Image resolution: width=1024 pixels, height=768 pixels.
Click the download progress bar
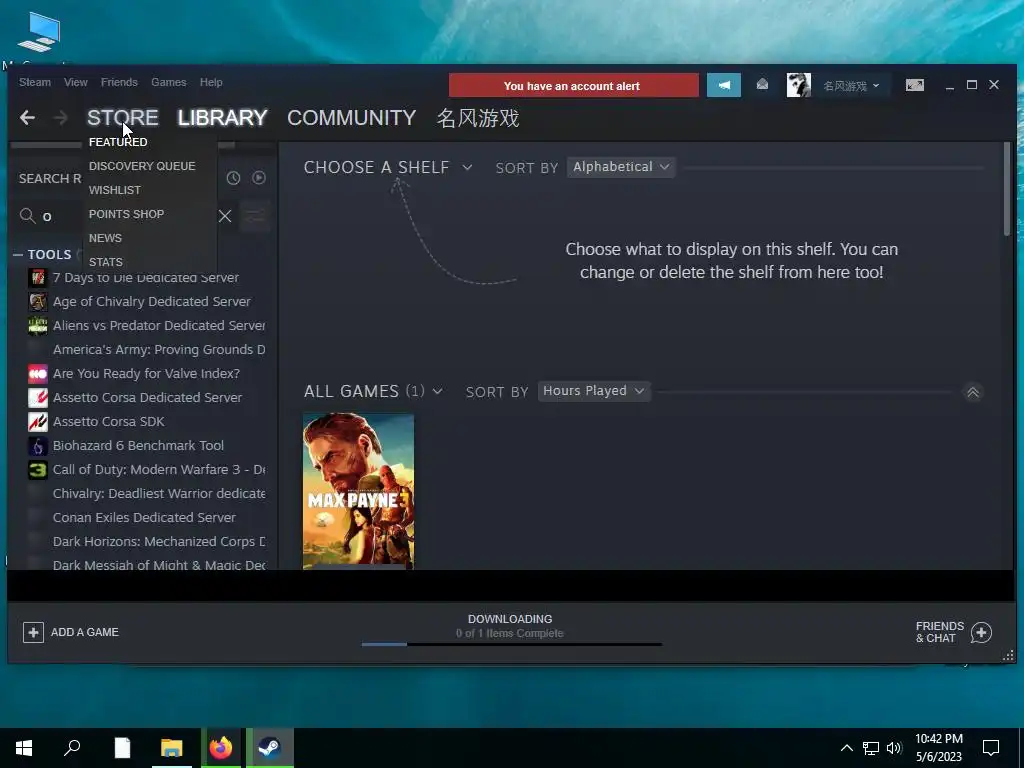point(511,644)
